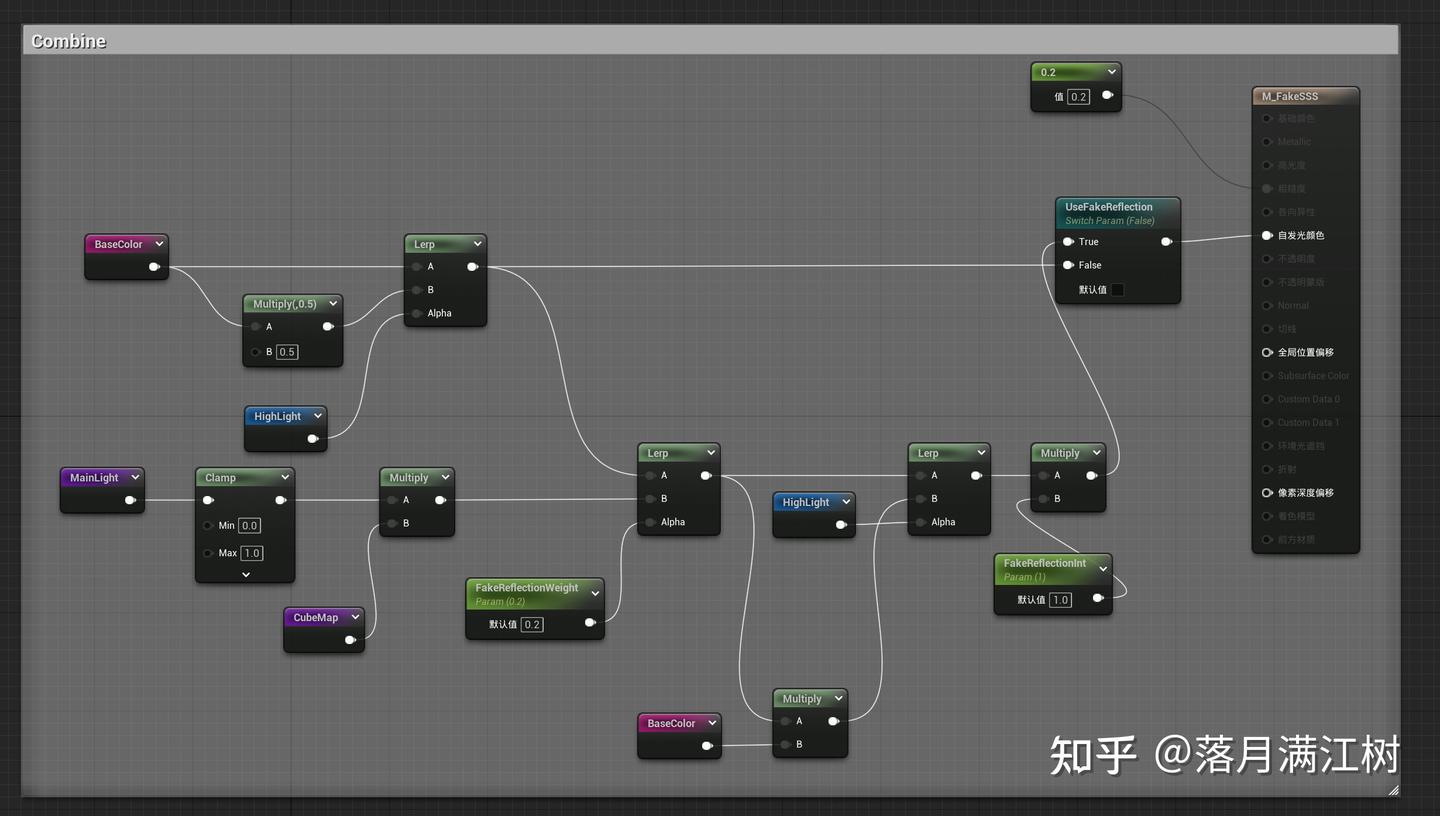The height and width of the screenshot is (816, 1440).
Task: Select the FakeReflectionWeight node title
Action: [x=527, y=588]
